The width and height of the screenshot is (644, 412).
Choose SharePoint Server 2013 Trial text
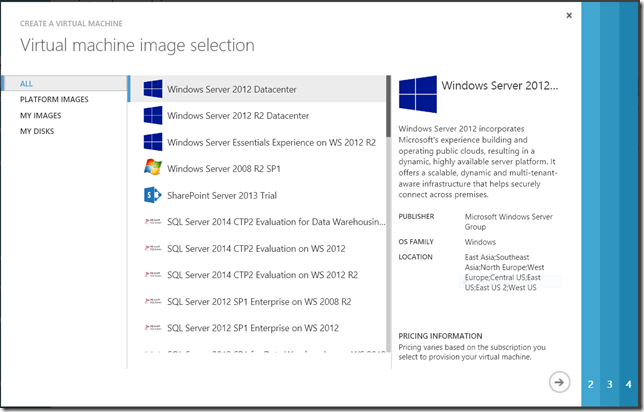pyautogui.click(x=222, y=196)
